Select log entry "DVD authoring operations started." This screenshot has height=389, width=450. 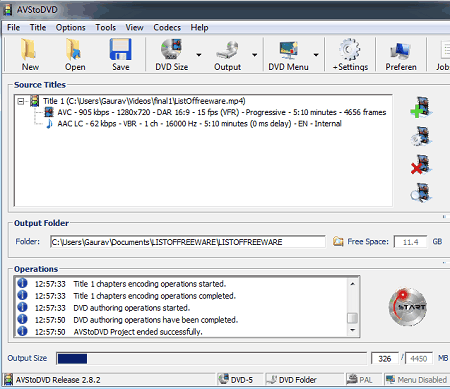[131, 308]
